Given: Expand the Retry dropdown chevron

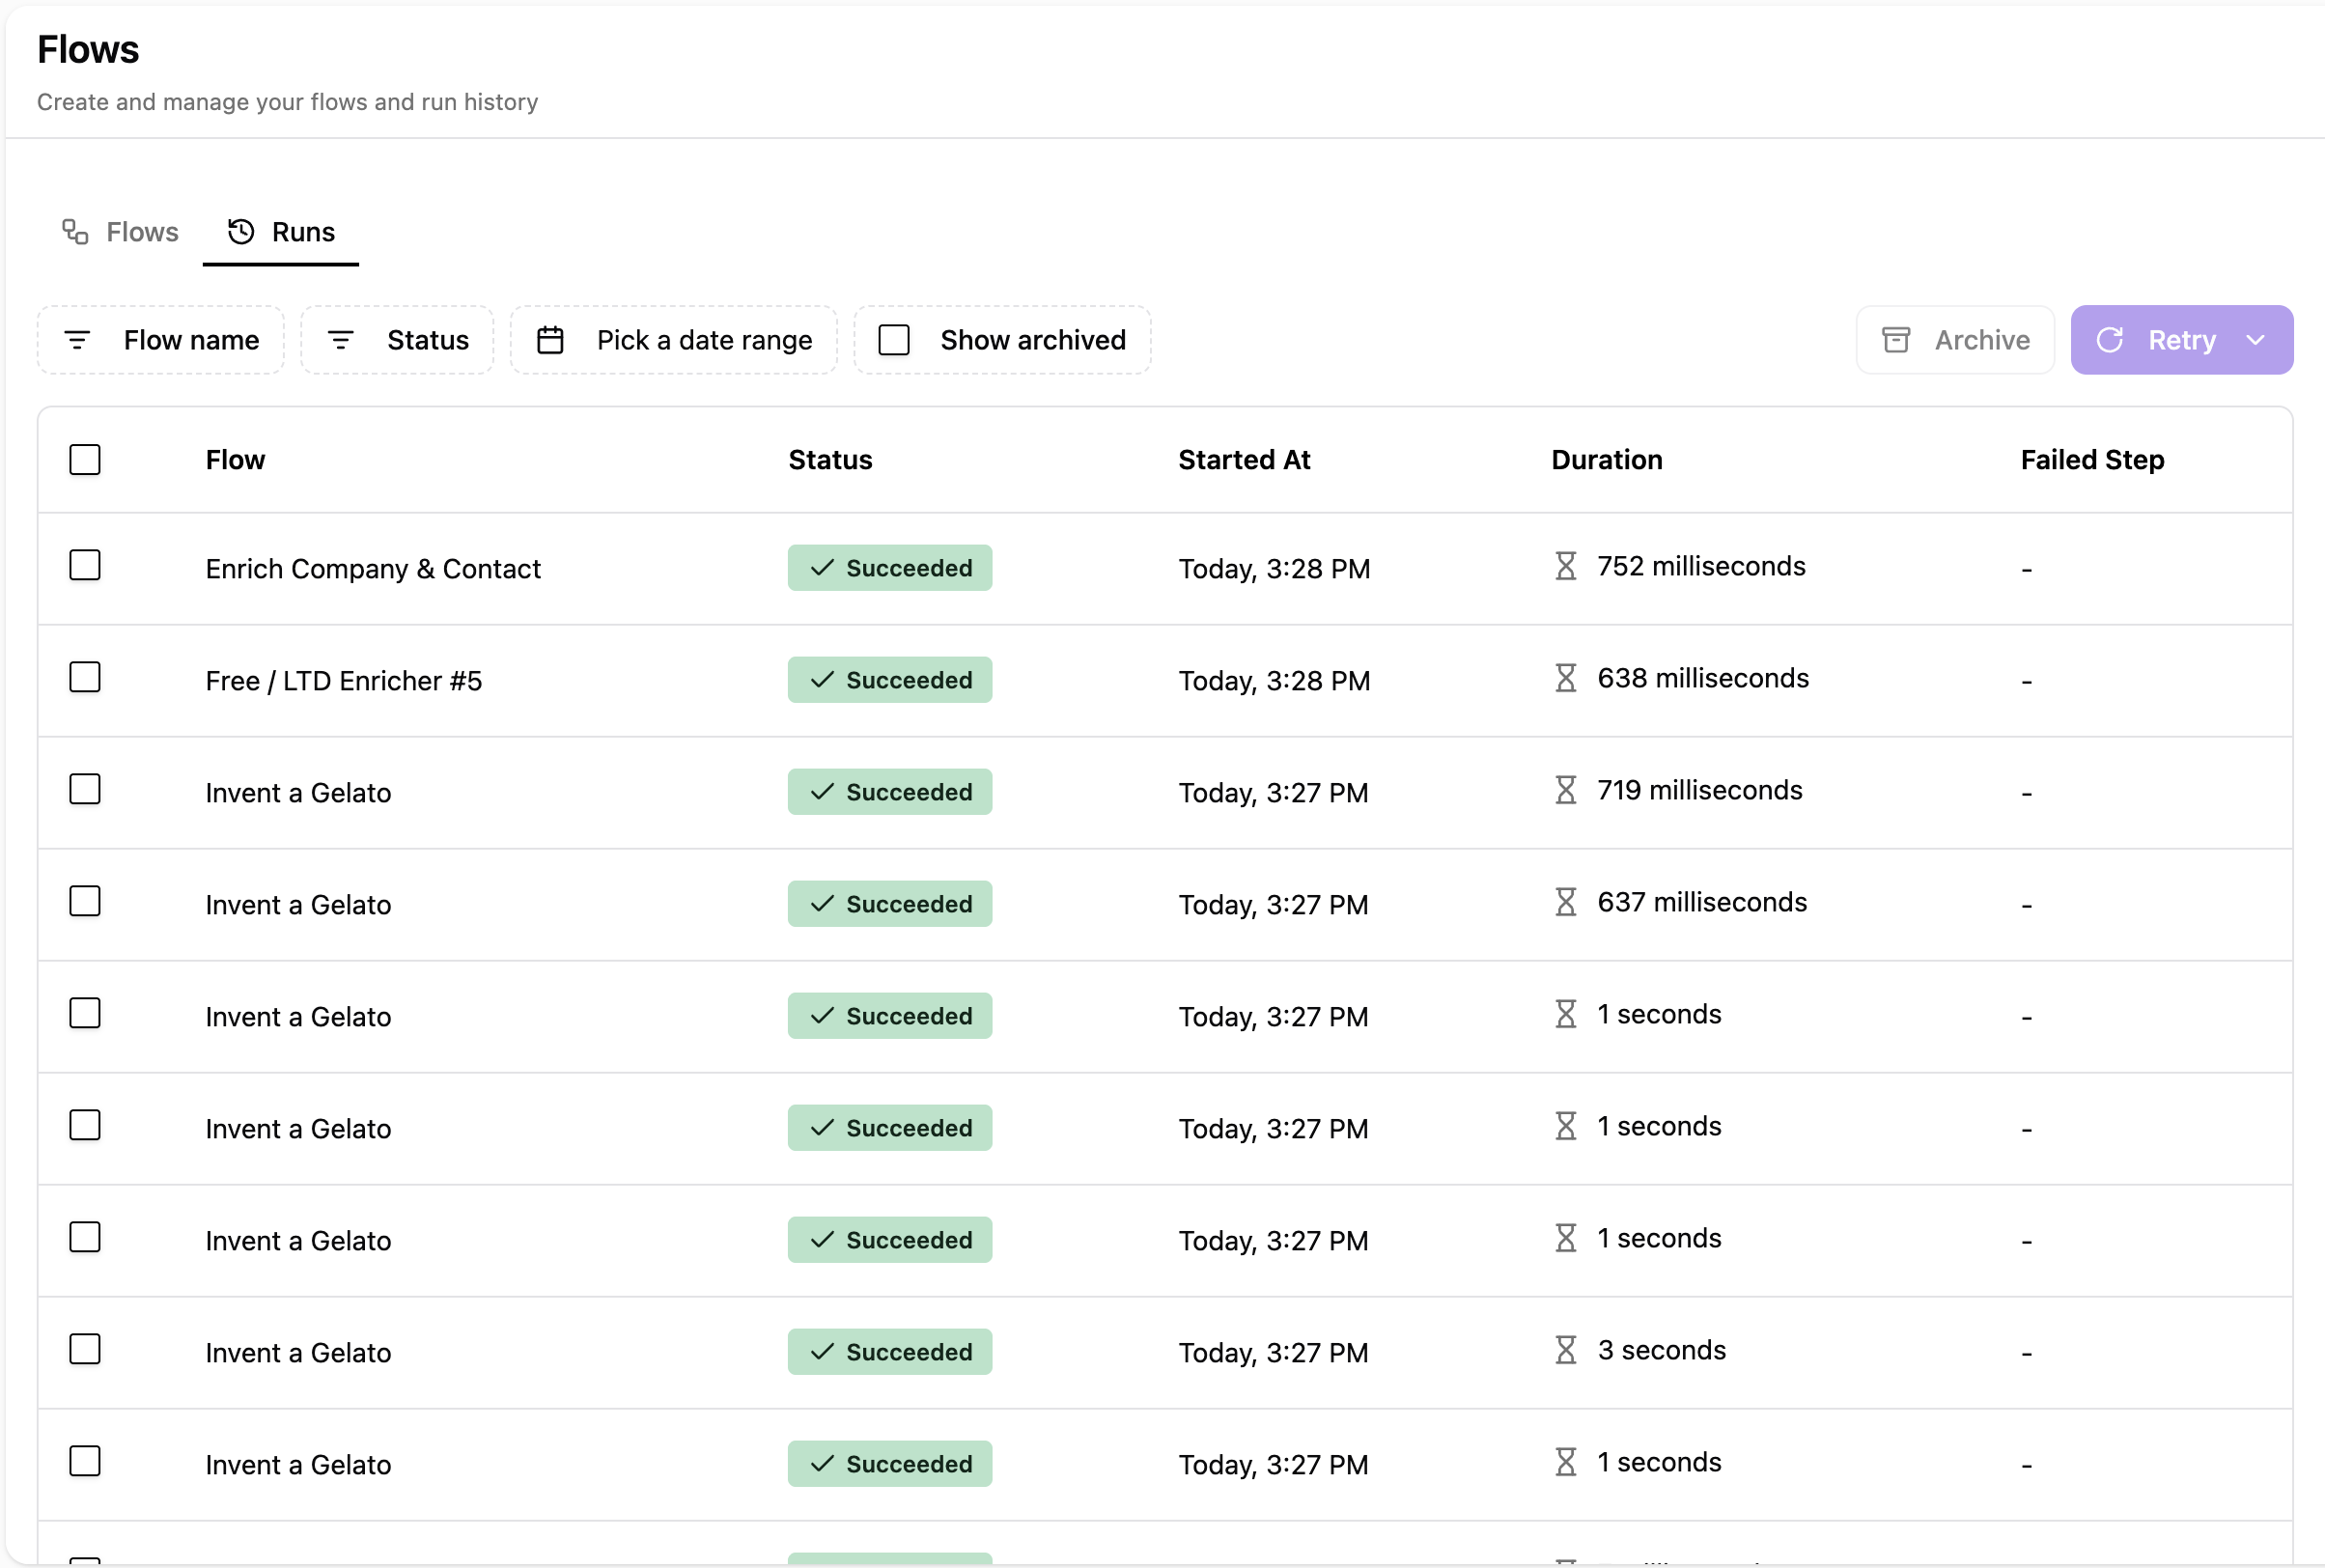Looking at the screenshot, I should tap(2256, 340).
